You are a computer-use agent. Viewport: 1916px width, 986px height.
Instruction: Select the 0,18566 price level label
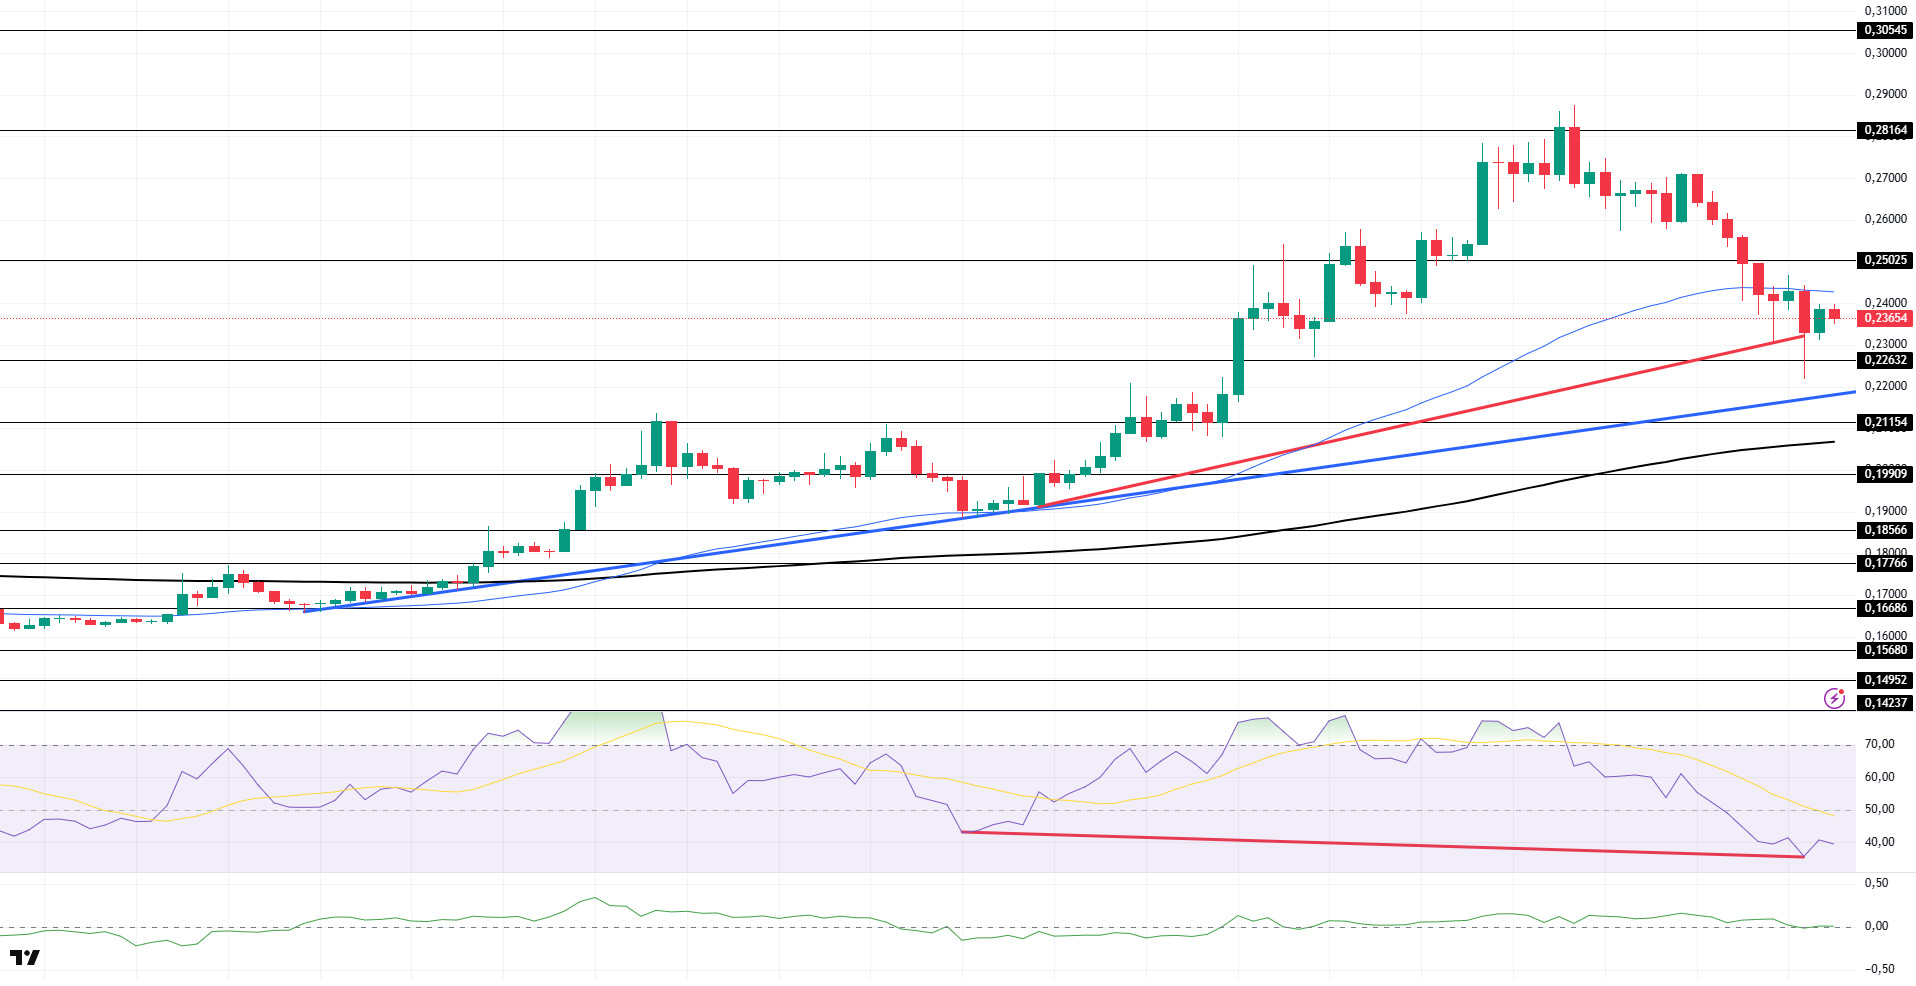(1885, 530)
